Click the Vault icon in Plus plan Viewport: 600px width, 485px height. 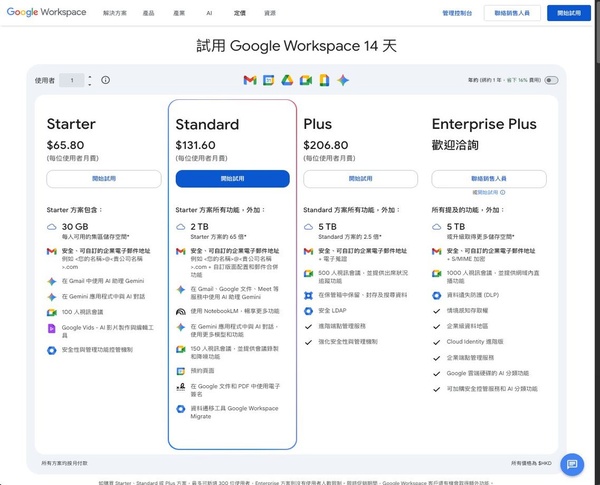pos(308,296)
